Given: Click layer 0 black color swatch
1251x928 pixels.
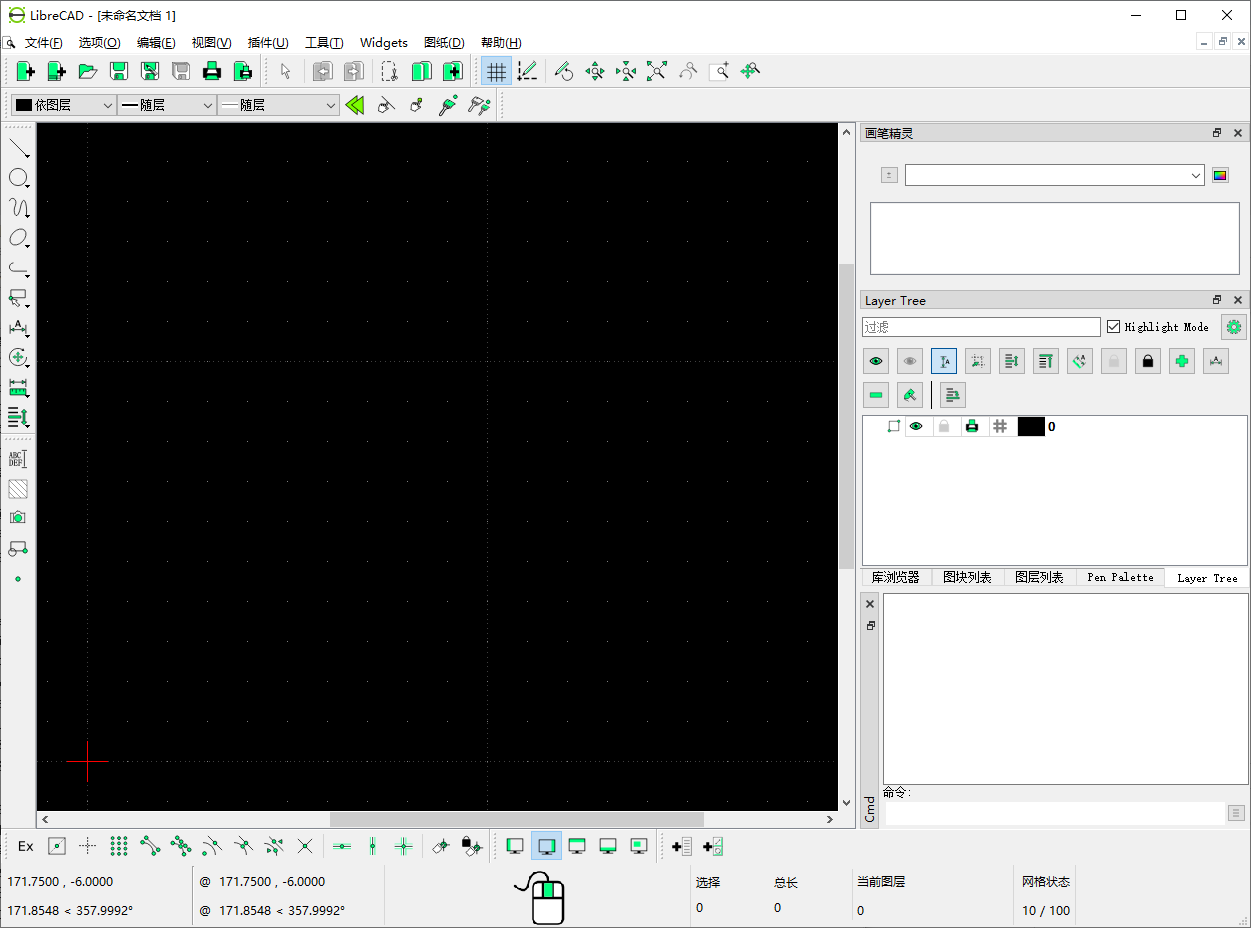Looking at the screenshot, I should point(1031,426).
